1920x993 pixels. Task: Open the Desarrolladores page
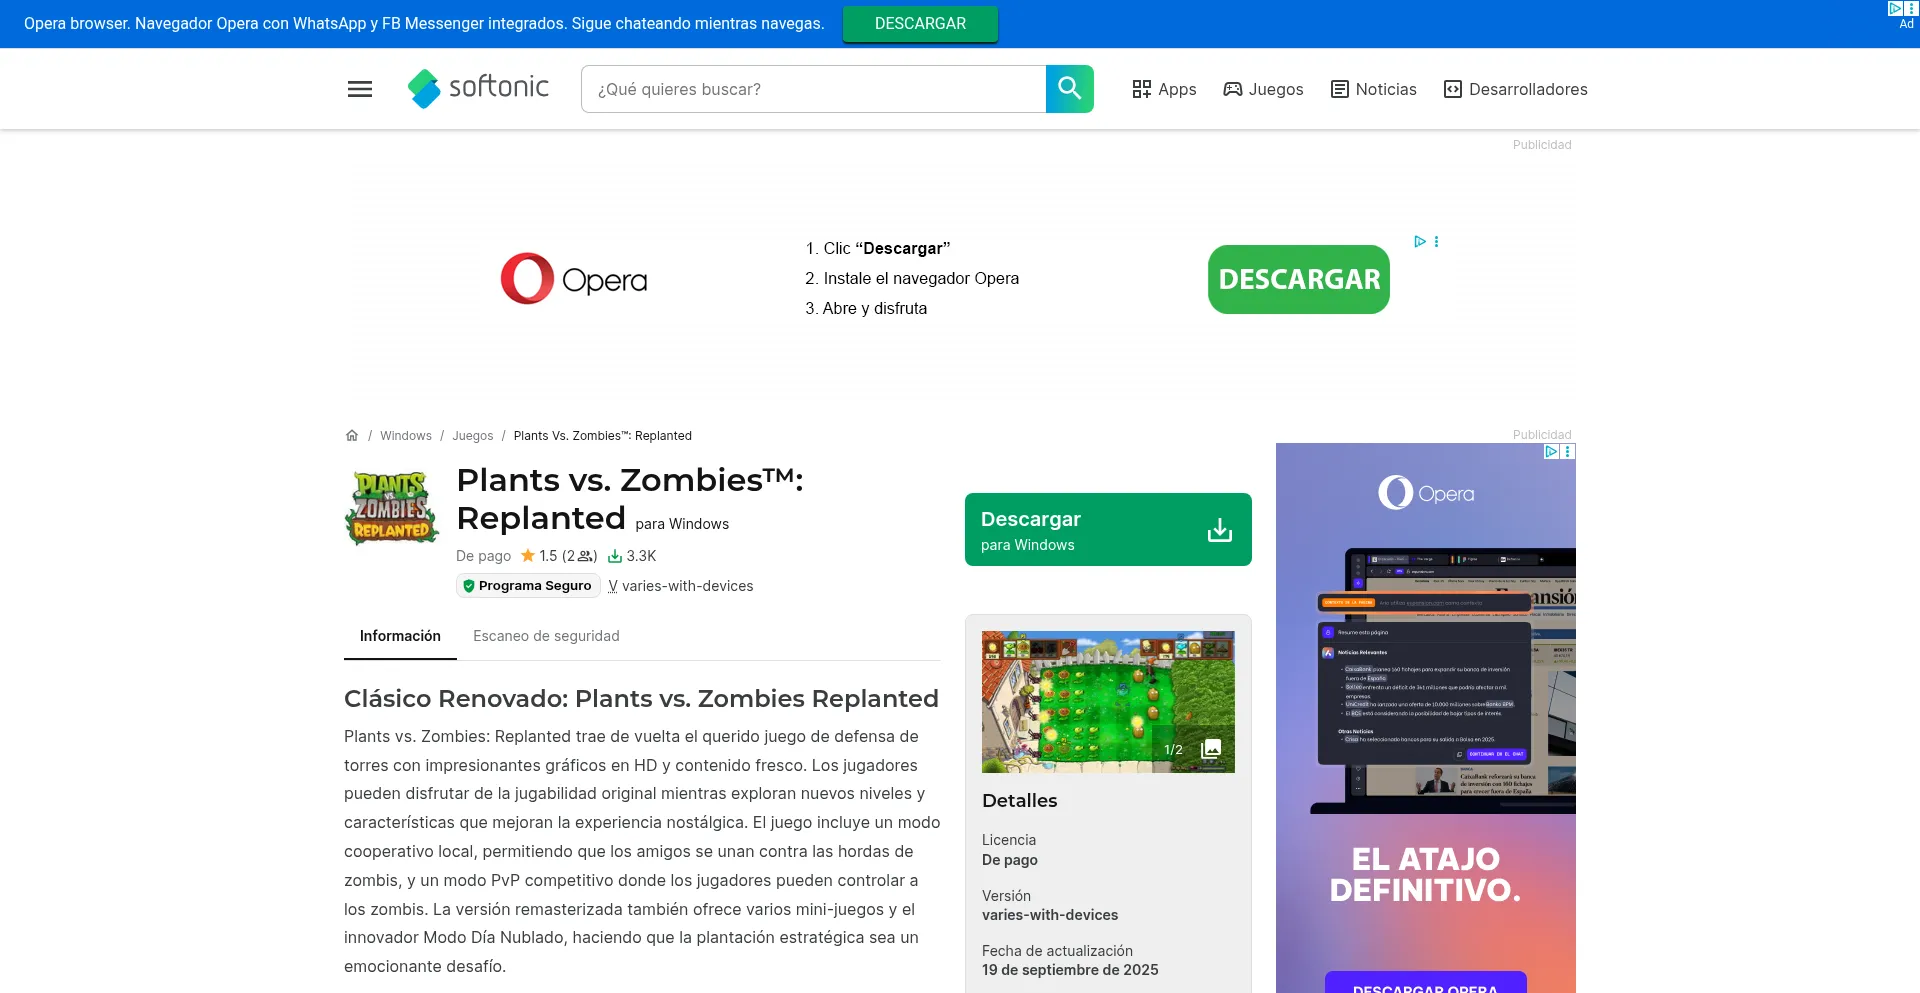(1515, 89)
